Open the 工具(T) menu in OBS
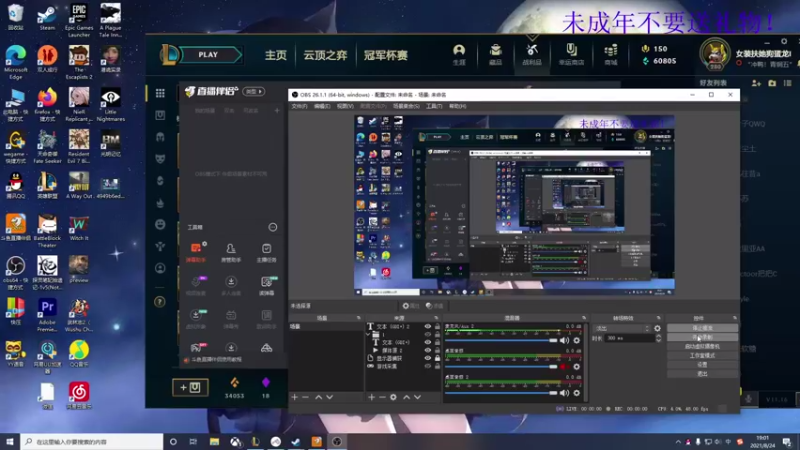Image resolution: width=800 pixels, height=450 pixels. (x=434, y=106)
